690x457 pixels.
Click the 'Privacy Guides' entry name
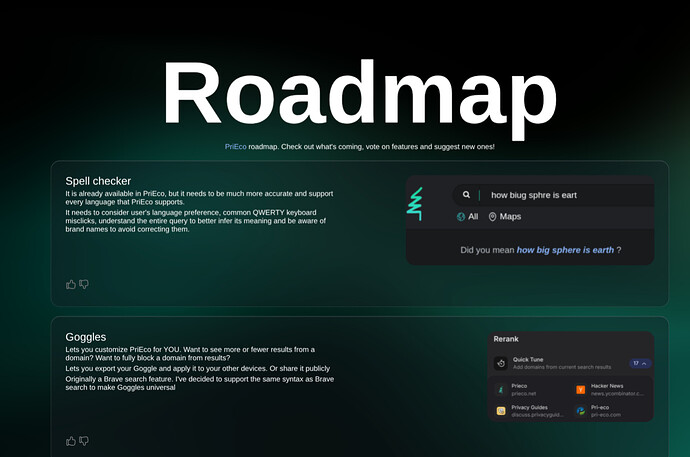[529, 407]
